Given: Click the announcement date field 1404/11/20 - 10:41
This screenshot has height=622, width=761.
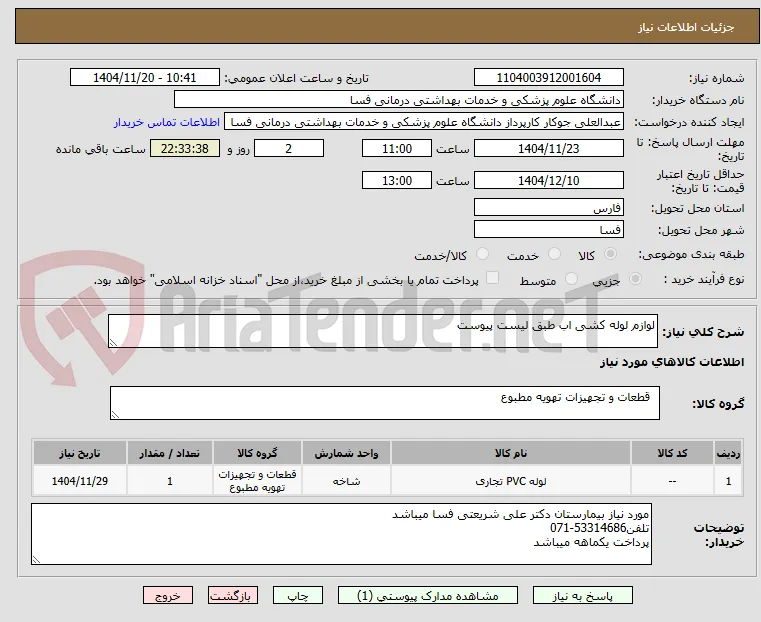Looking at the screenshot, I should [x=145, y=78].
